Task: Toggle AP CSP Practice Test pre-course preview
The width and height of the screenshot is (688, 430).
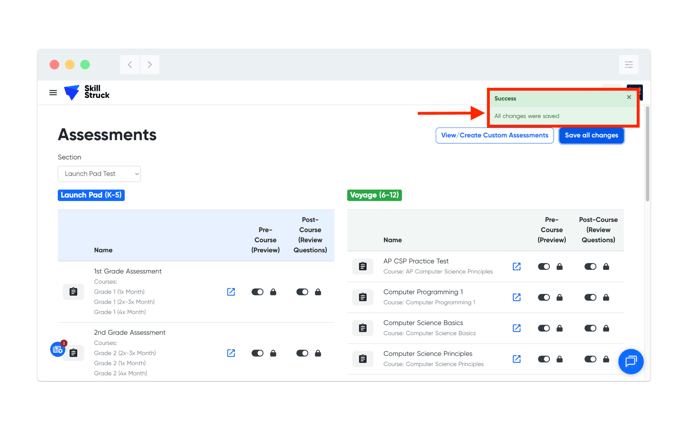Action: click(x=544, y=267)
